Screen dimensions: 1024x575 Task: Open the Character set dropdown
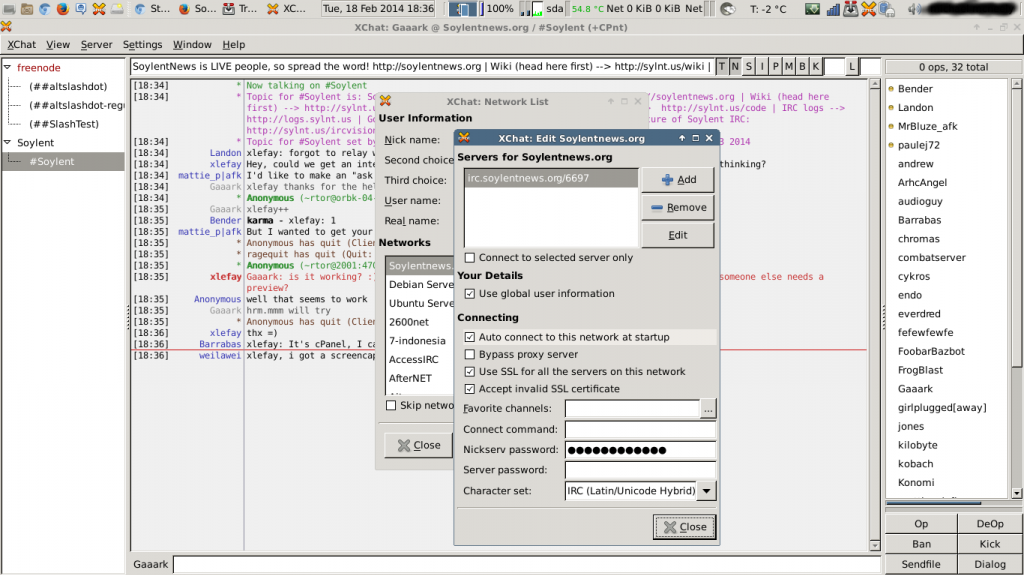(x=707, y=491)
